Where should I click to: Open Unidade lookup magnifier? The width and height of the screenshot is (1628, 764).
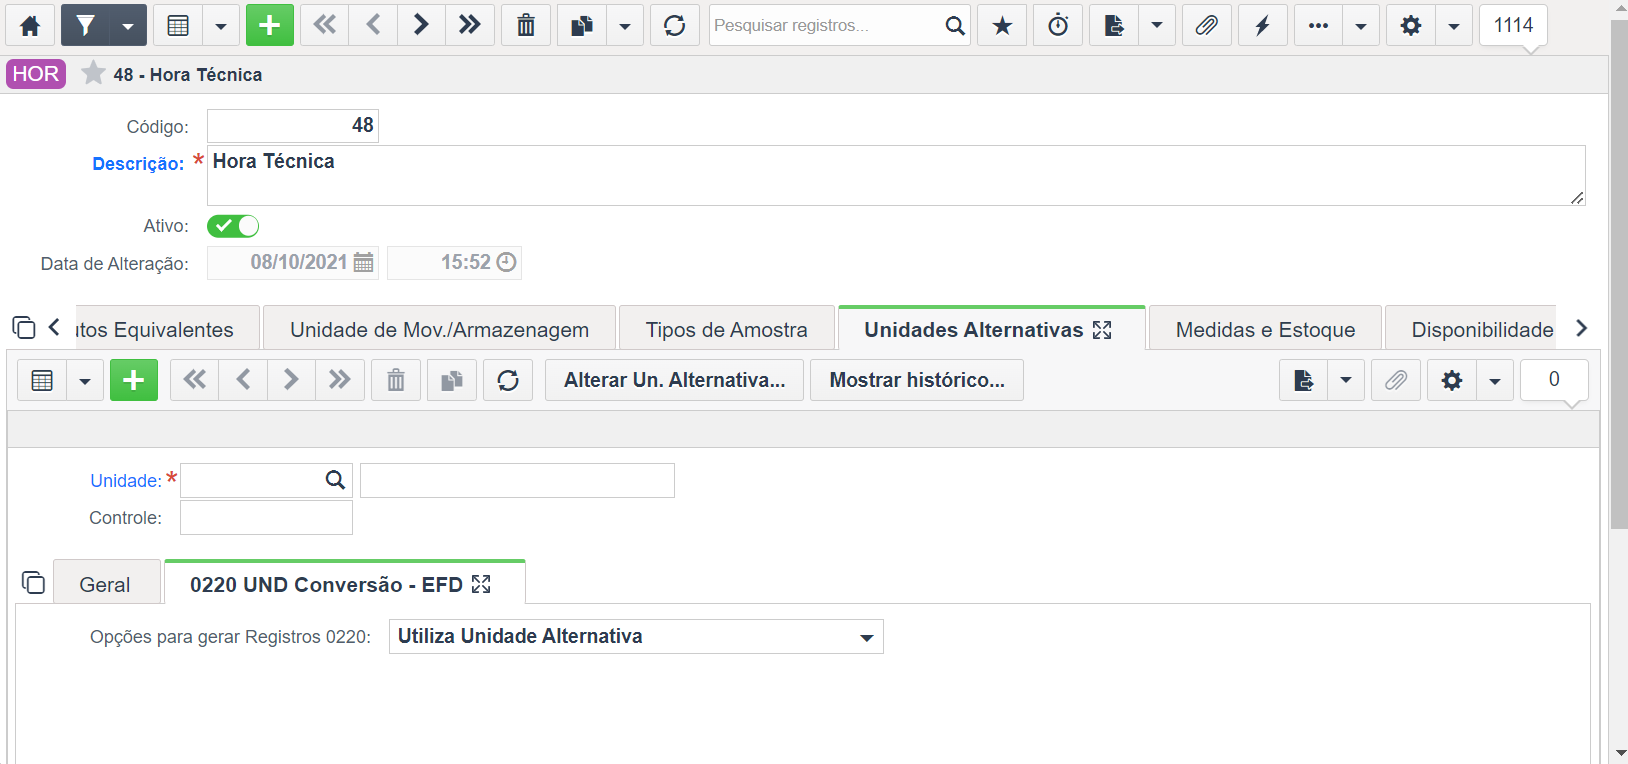point(335,480)
